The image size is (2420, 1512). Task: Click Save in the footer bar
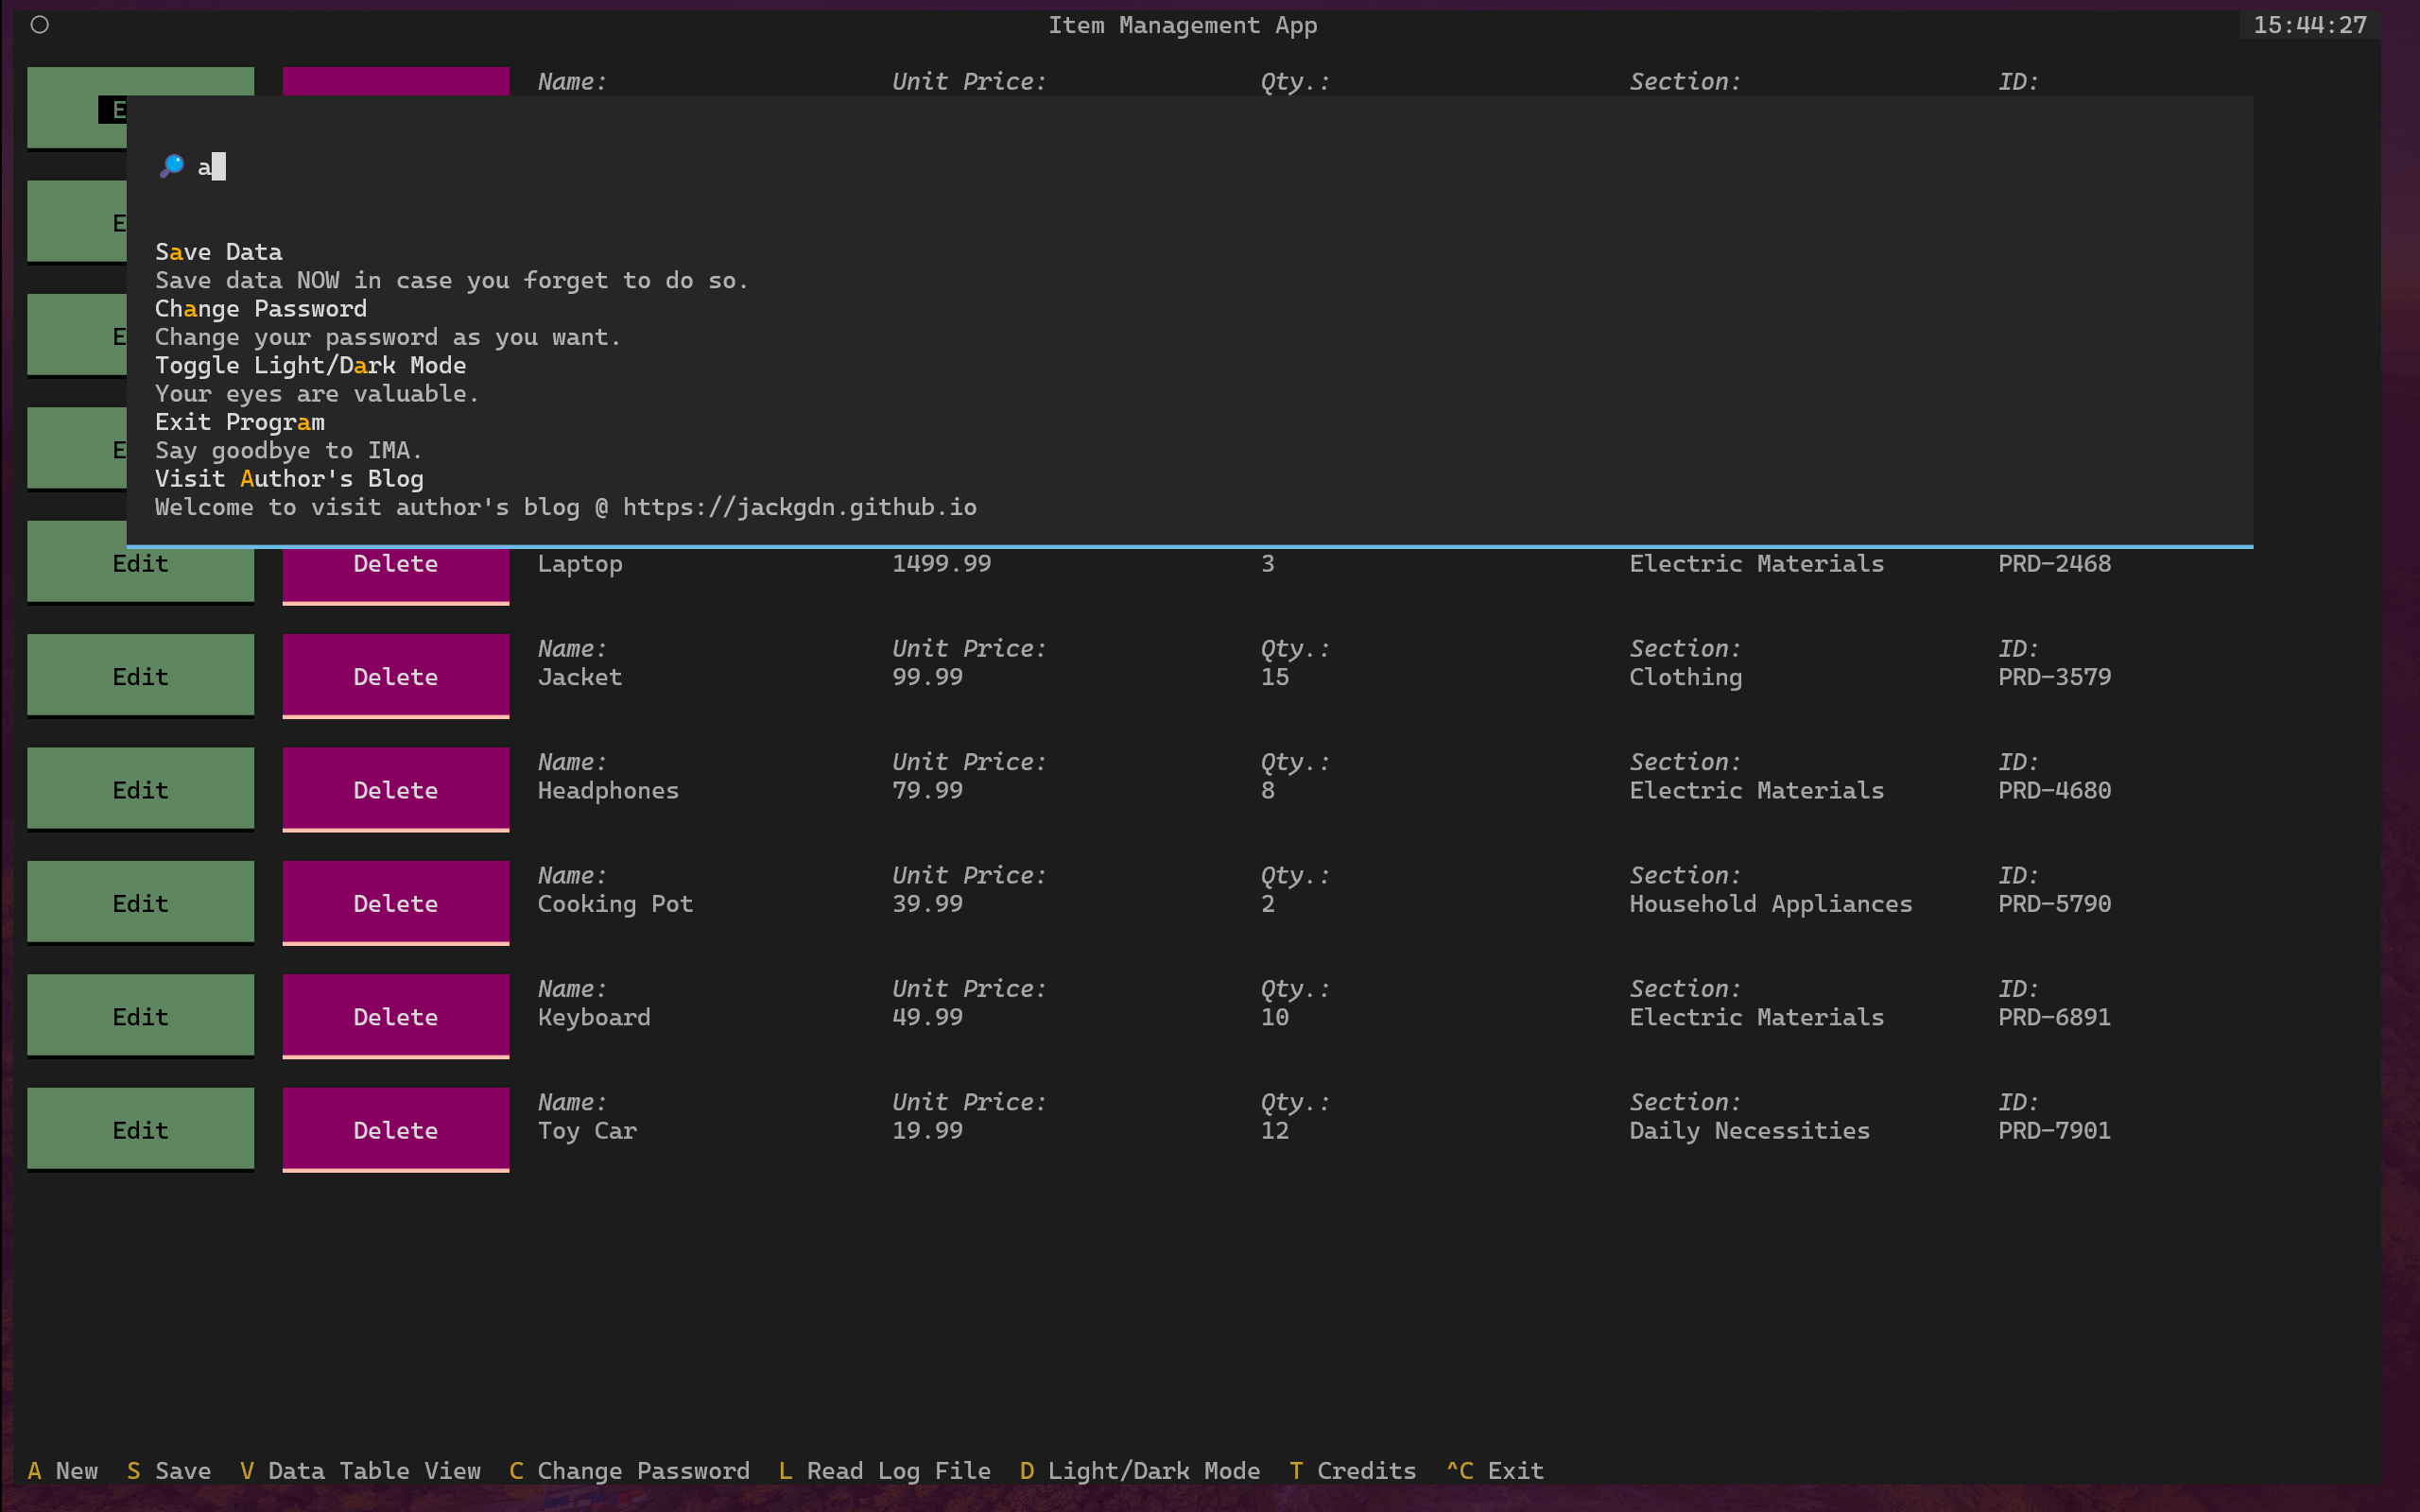tap(170, 1471)
